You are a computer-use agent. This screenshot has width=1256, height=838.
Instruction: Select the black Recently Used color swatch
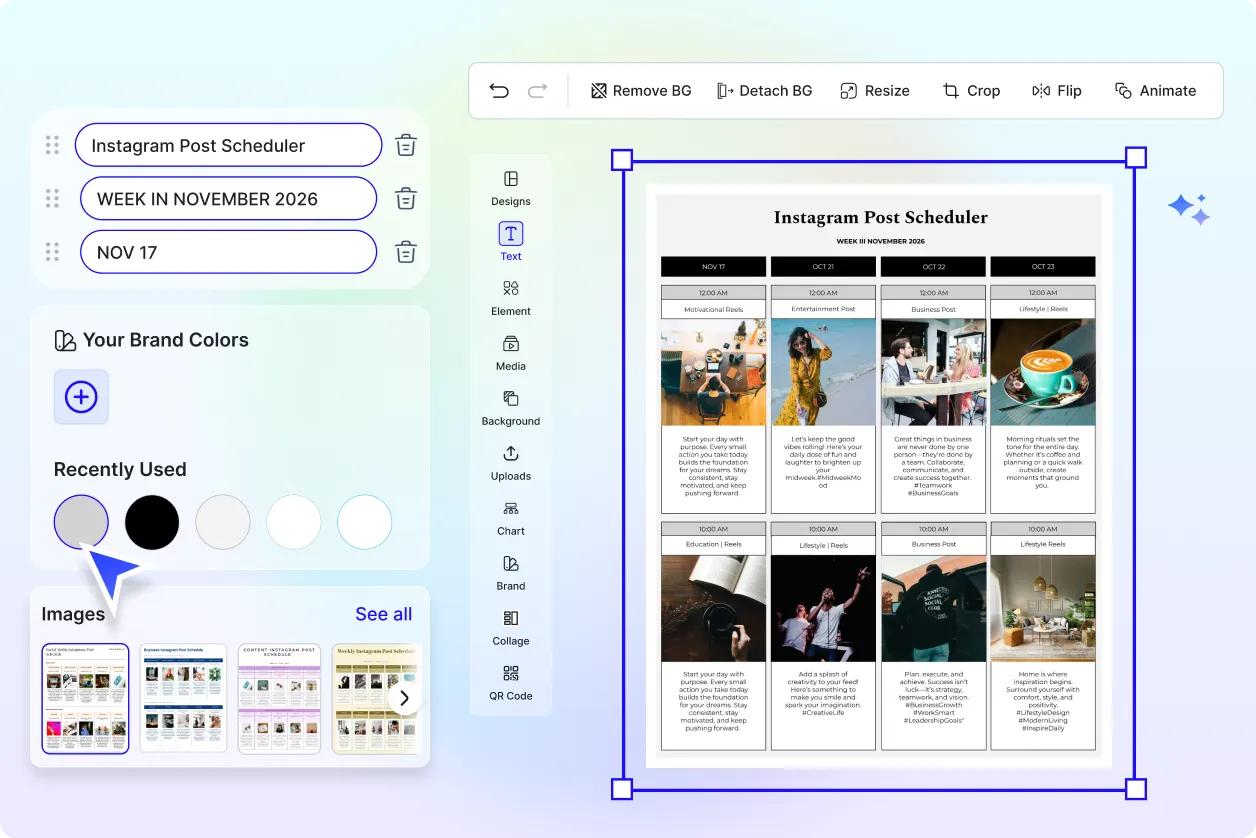coord(151,521)
